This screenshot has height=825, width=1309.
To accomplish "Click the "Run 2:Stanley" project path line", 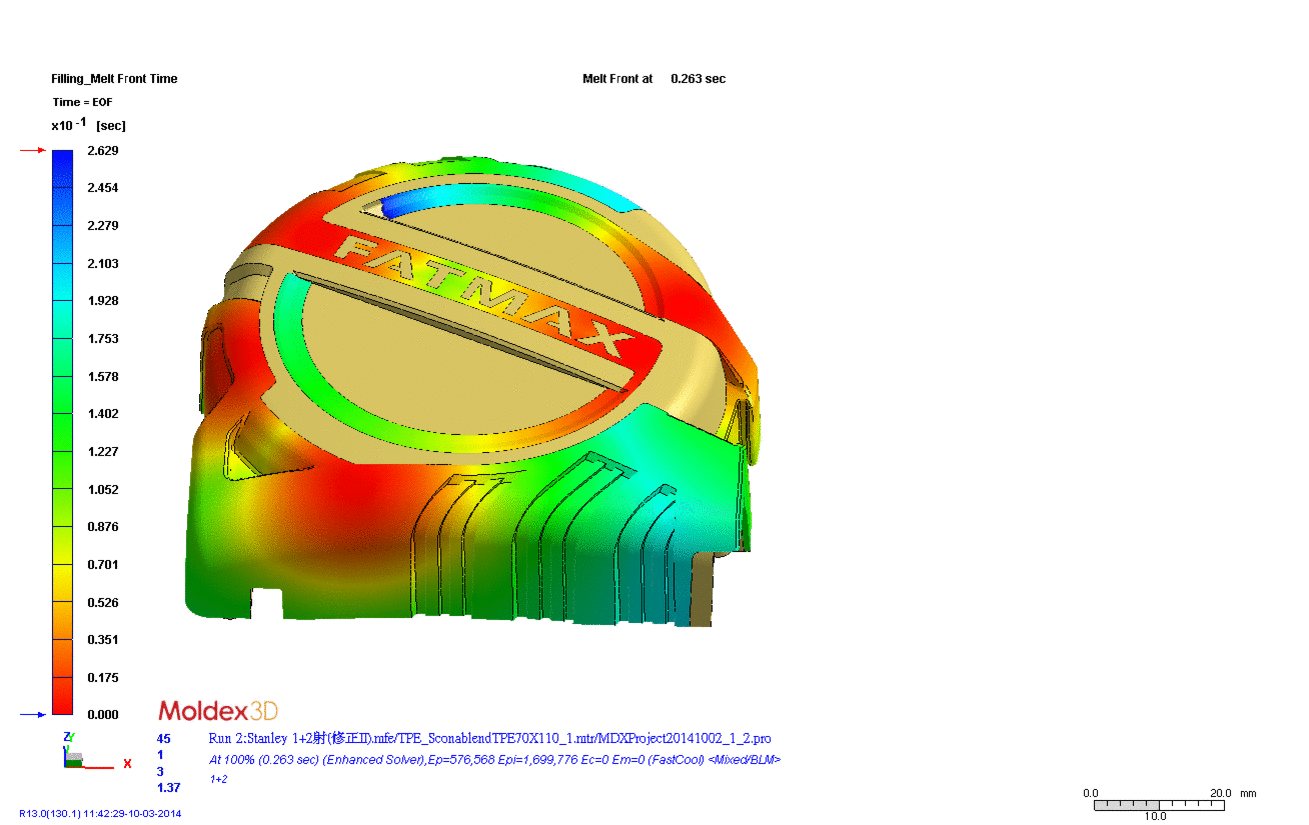I will (489, 739).
